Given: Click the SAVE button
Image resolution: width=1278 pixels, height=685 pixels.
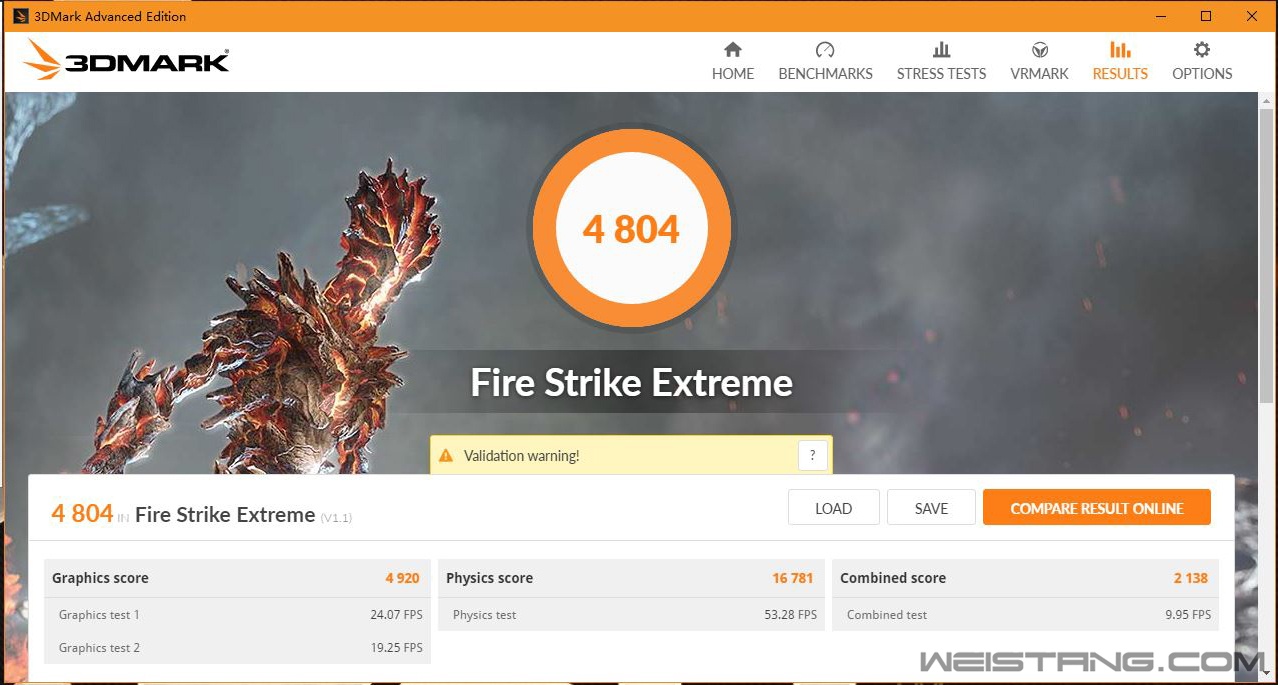Looking at the screenshot, I should click(x=931, y=508).
